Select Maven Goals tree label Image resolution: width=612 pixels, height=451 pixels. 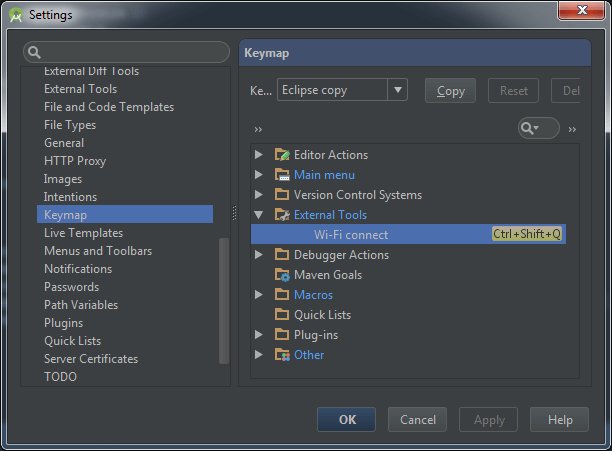tap(328, 275)
